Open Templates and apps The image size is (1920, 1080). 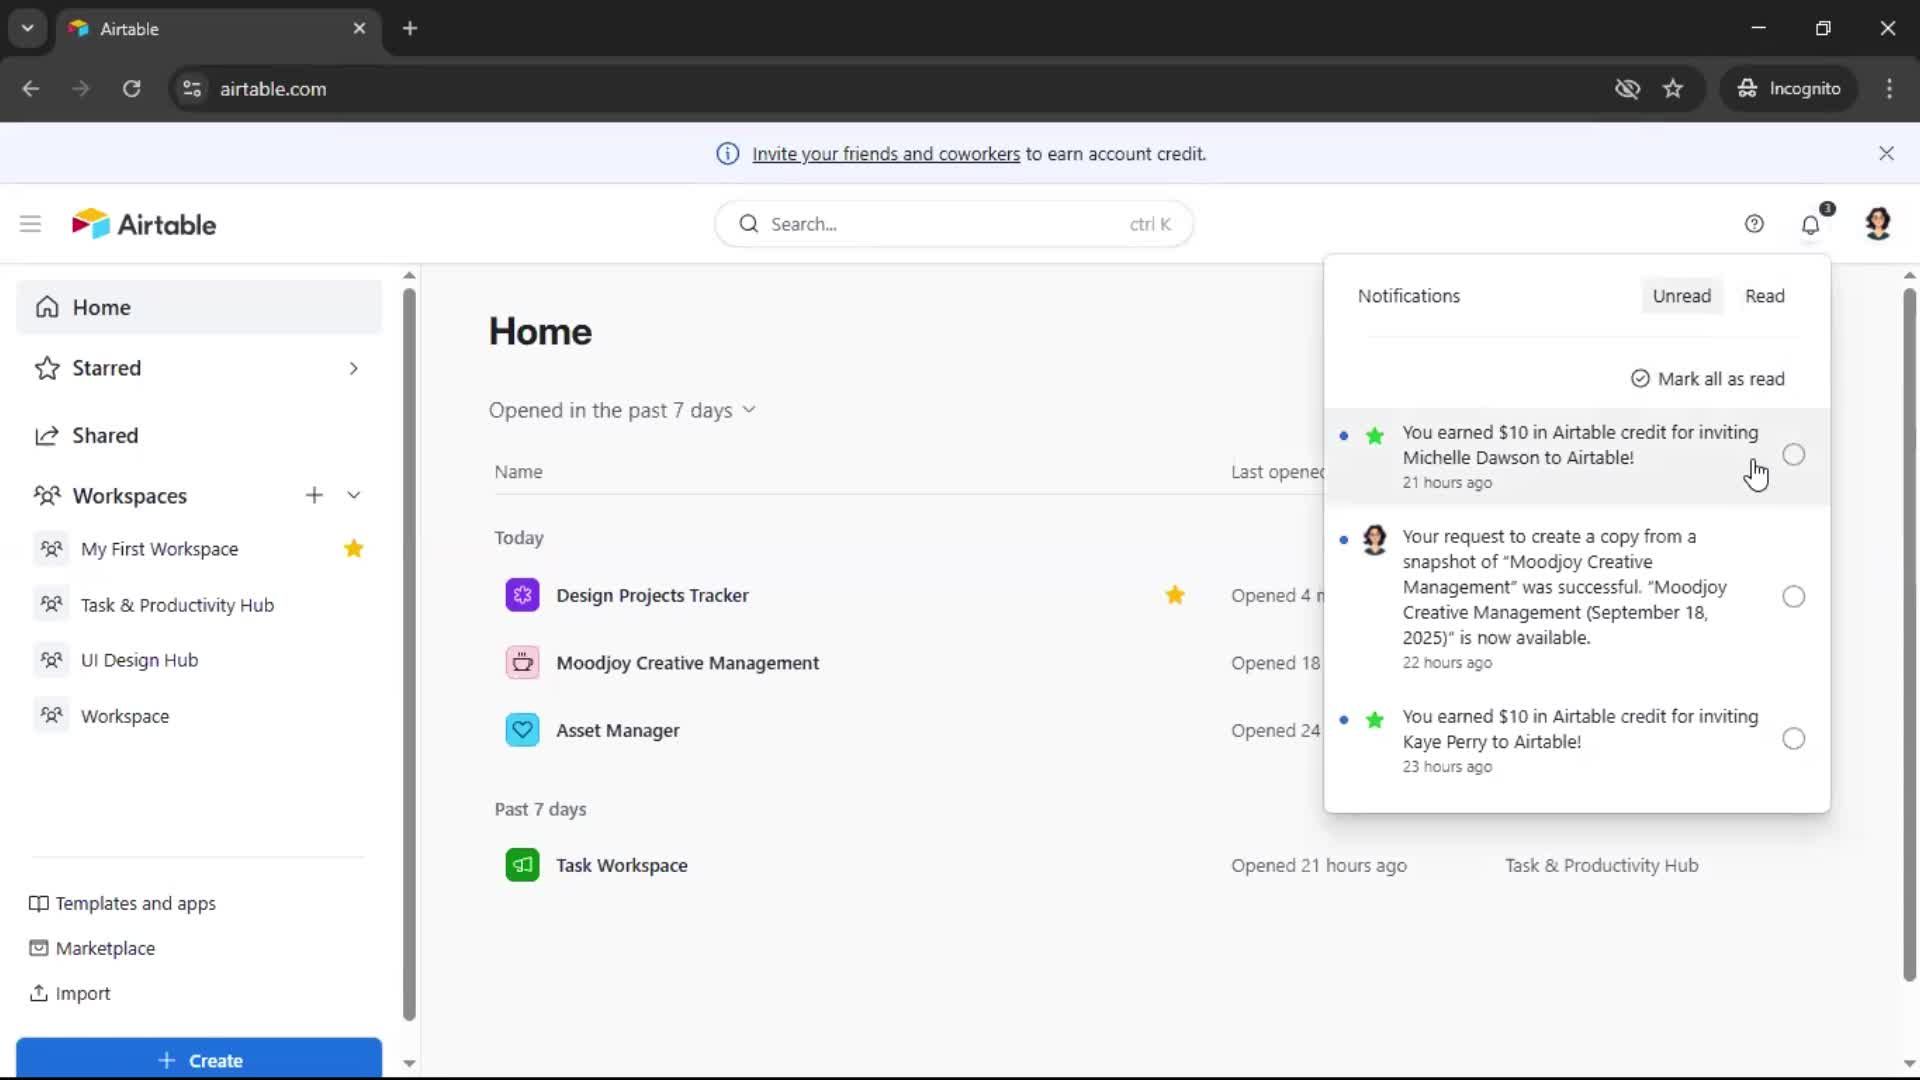[123, 903]
